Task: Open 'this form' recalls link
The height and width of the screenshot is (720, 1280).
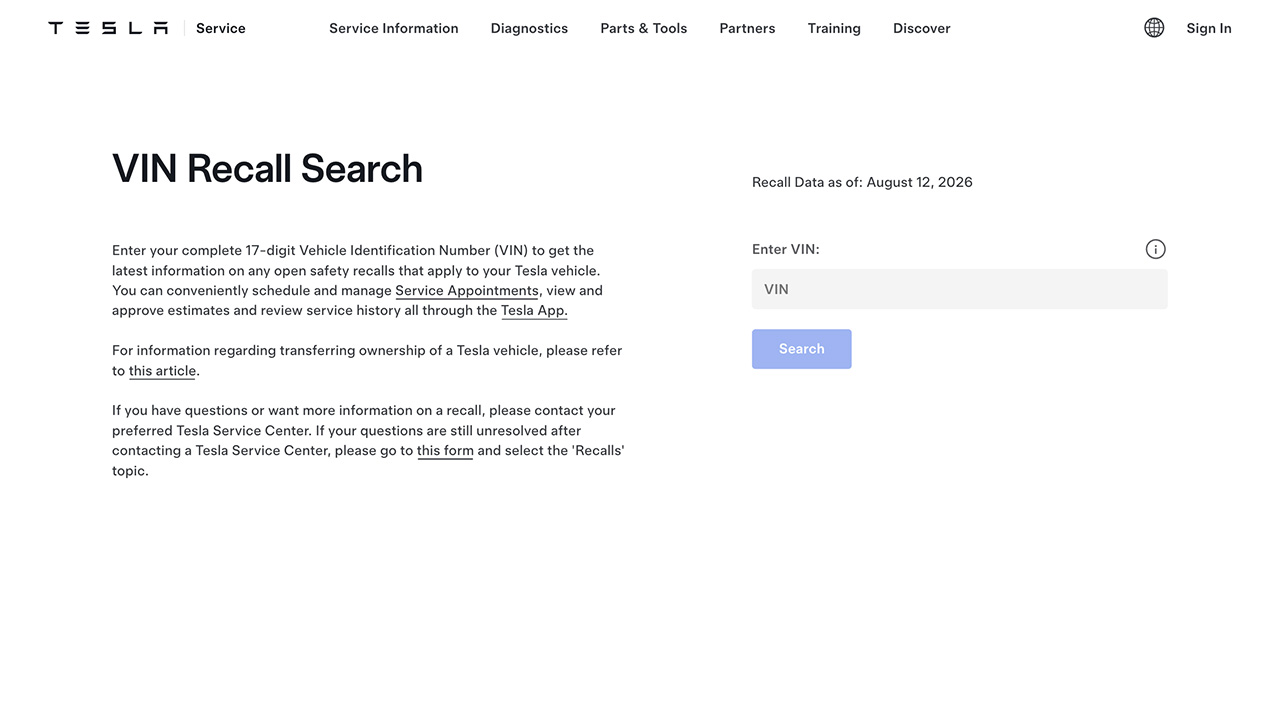Action: coord(445,451)
